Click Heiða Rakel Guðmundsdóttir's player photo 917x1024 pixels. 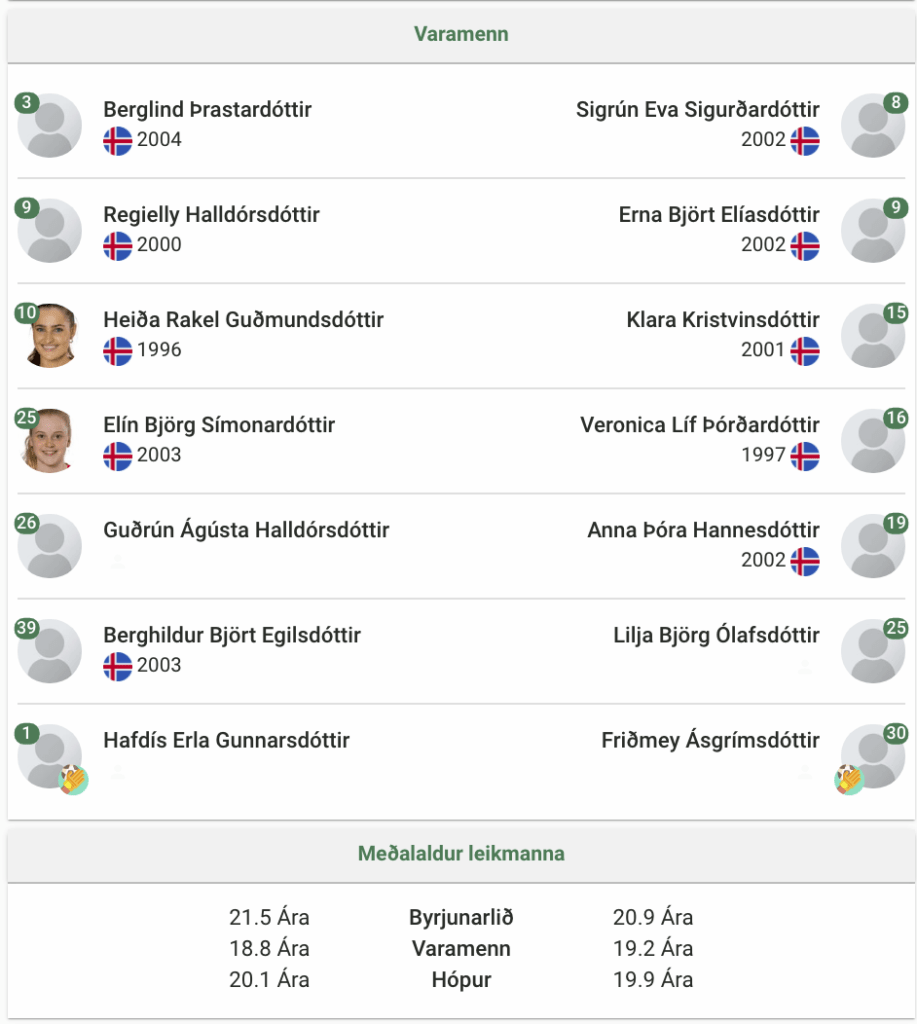pos(50,336)
